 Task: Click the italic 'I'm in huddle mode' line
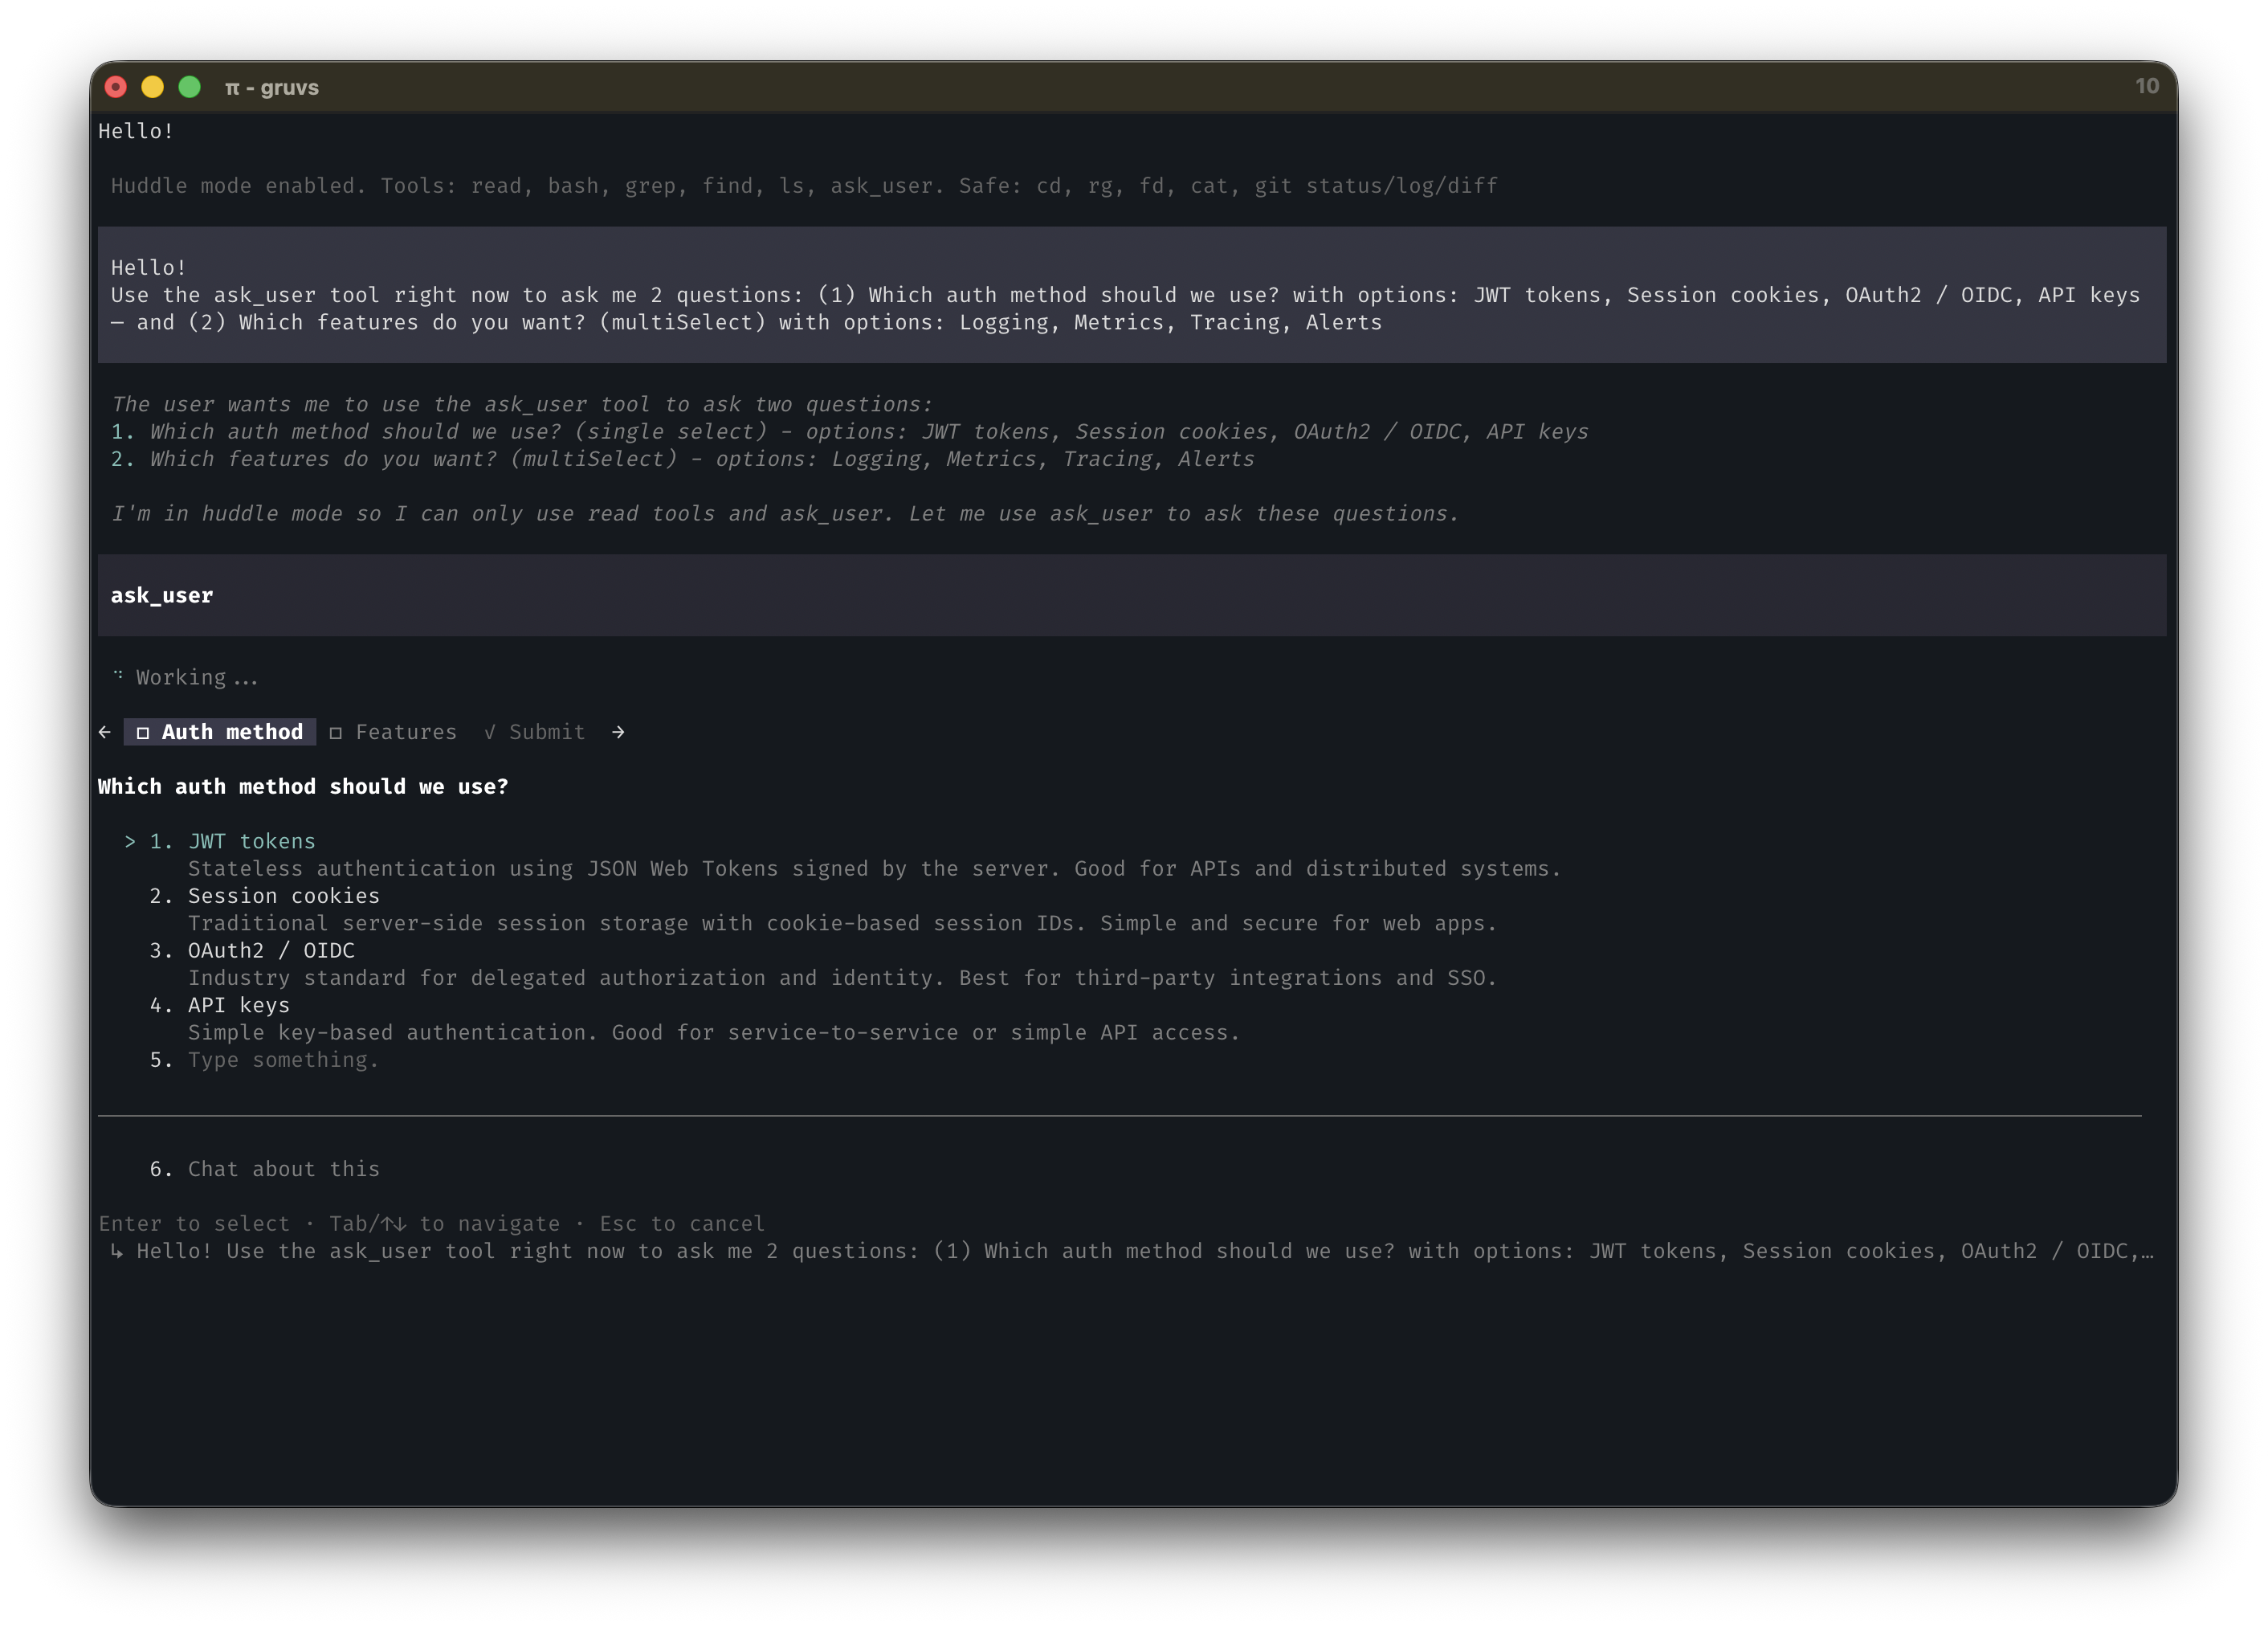pyautogui.click(x=785, y=513)
